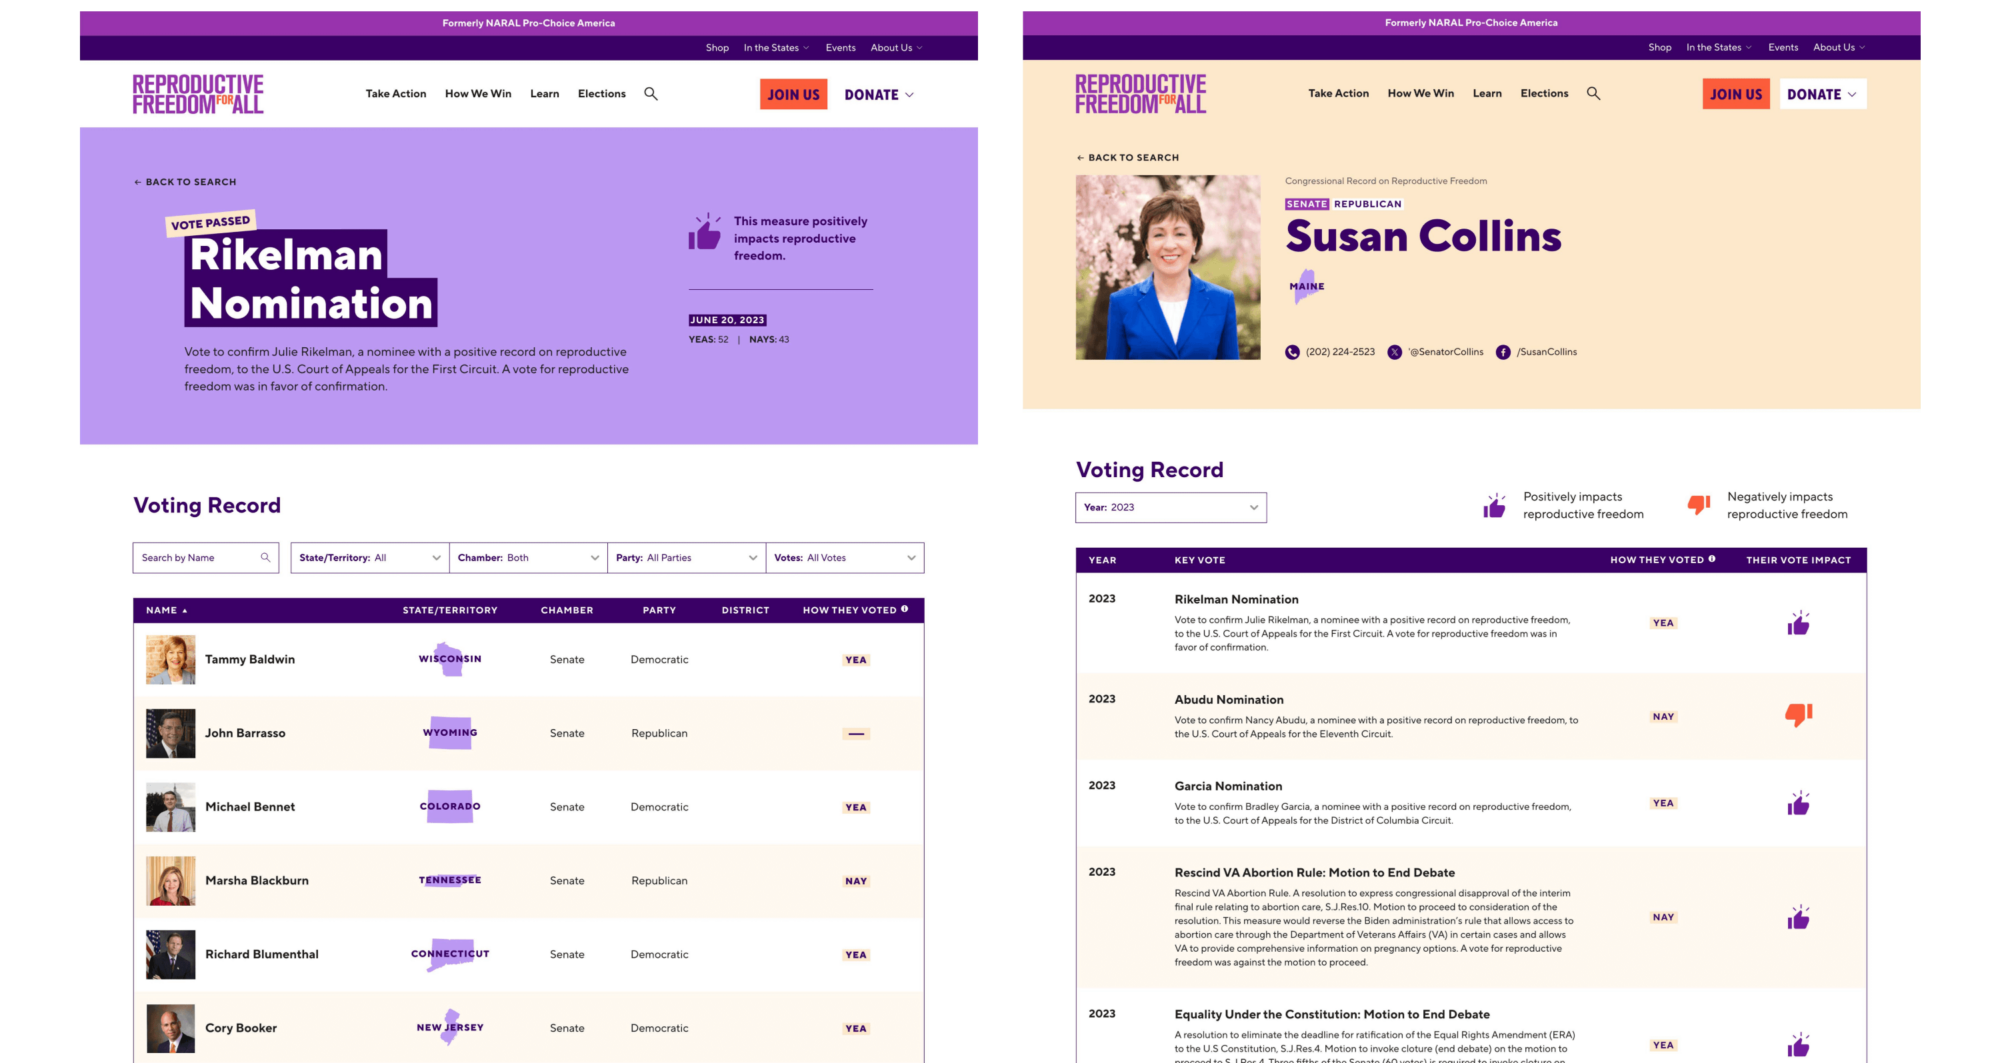
Task: Open Learn menu on left page
Action: [x=545, y=94]
